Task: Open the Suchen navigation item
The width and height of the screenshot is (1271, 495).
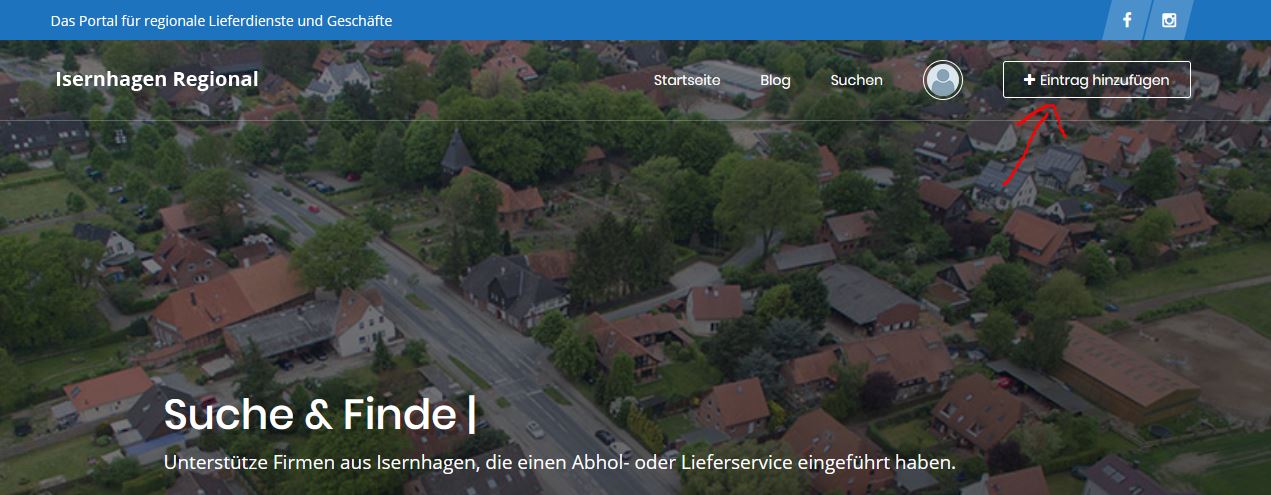Action: click(x=856, y=80)
